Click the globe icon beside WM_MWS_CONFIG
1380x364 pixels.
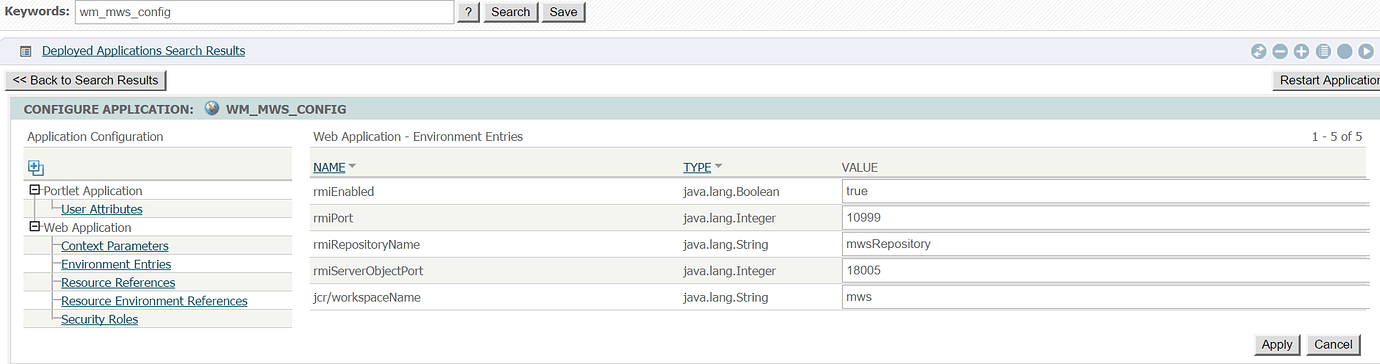click(211, 108)
